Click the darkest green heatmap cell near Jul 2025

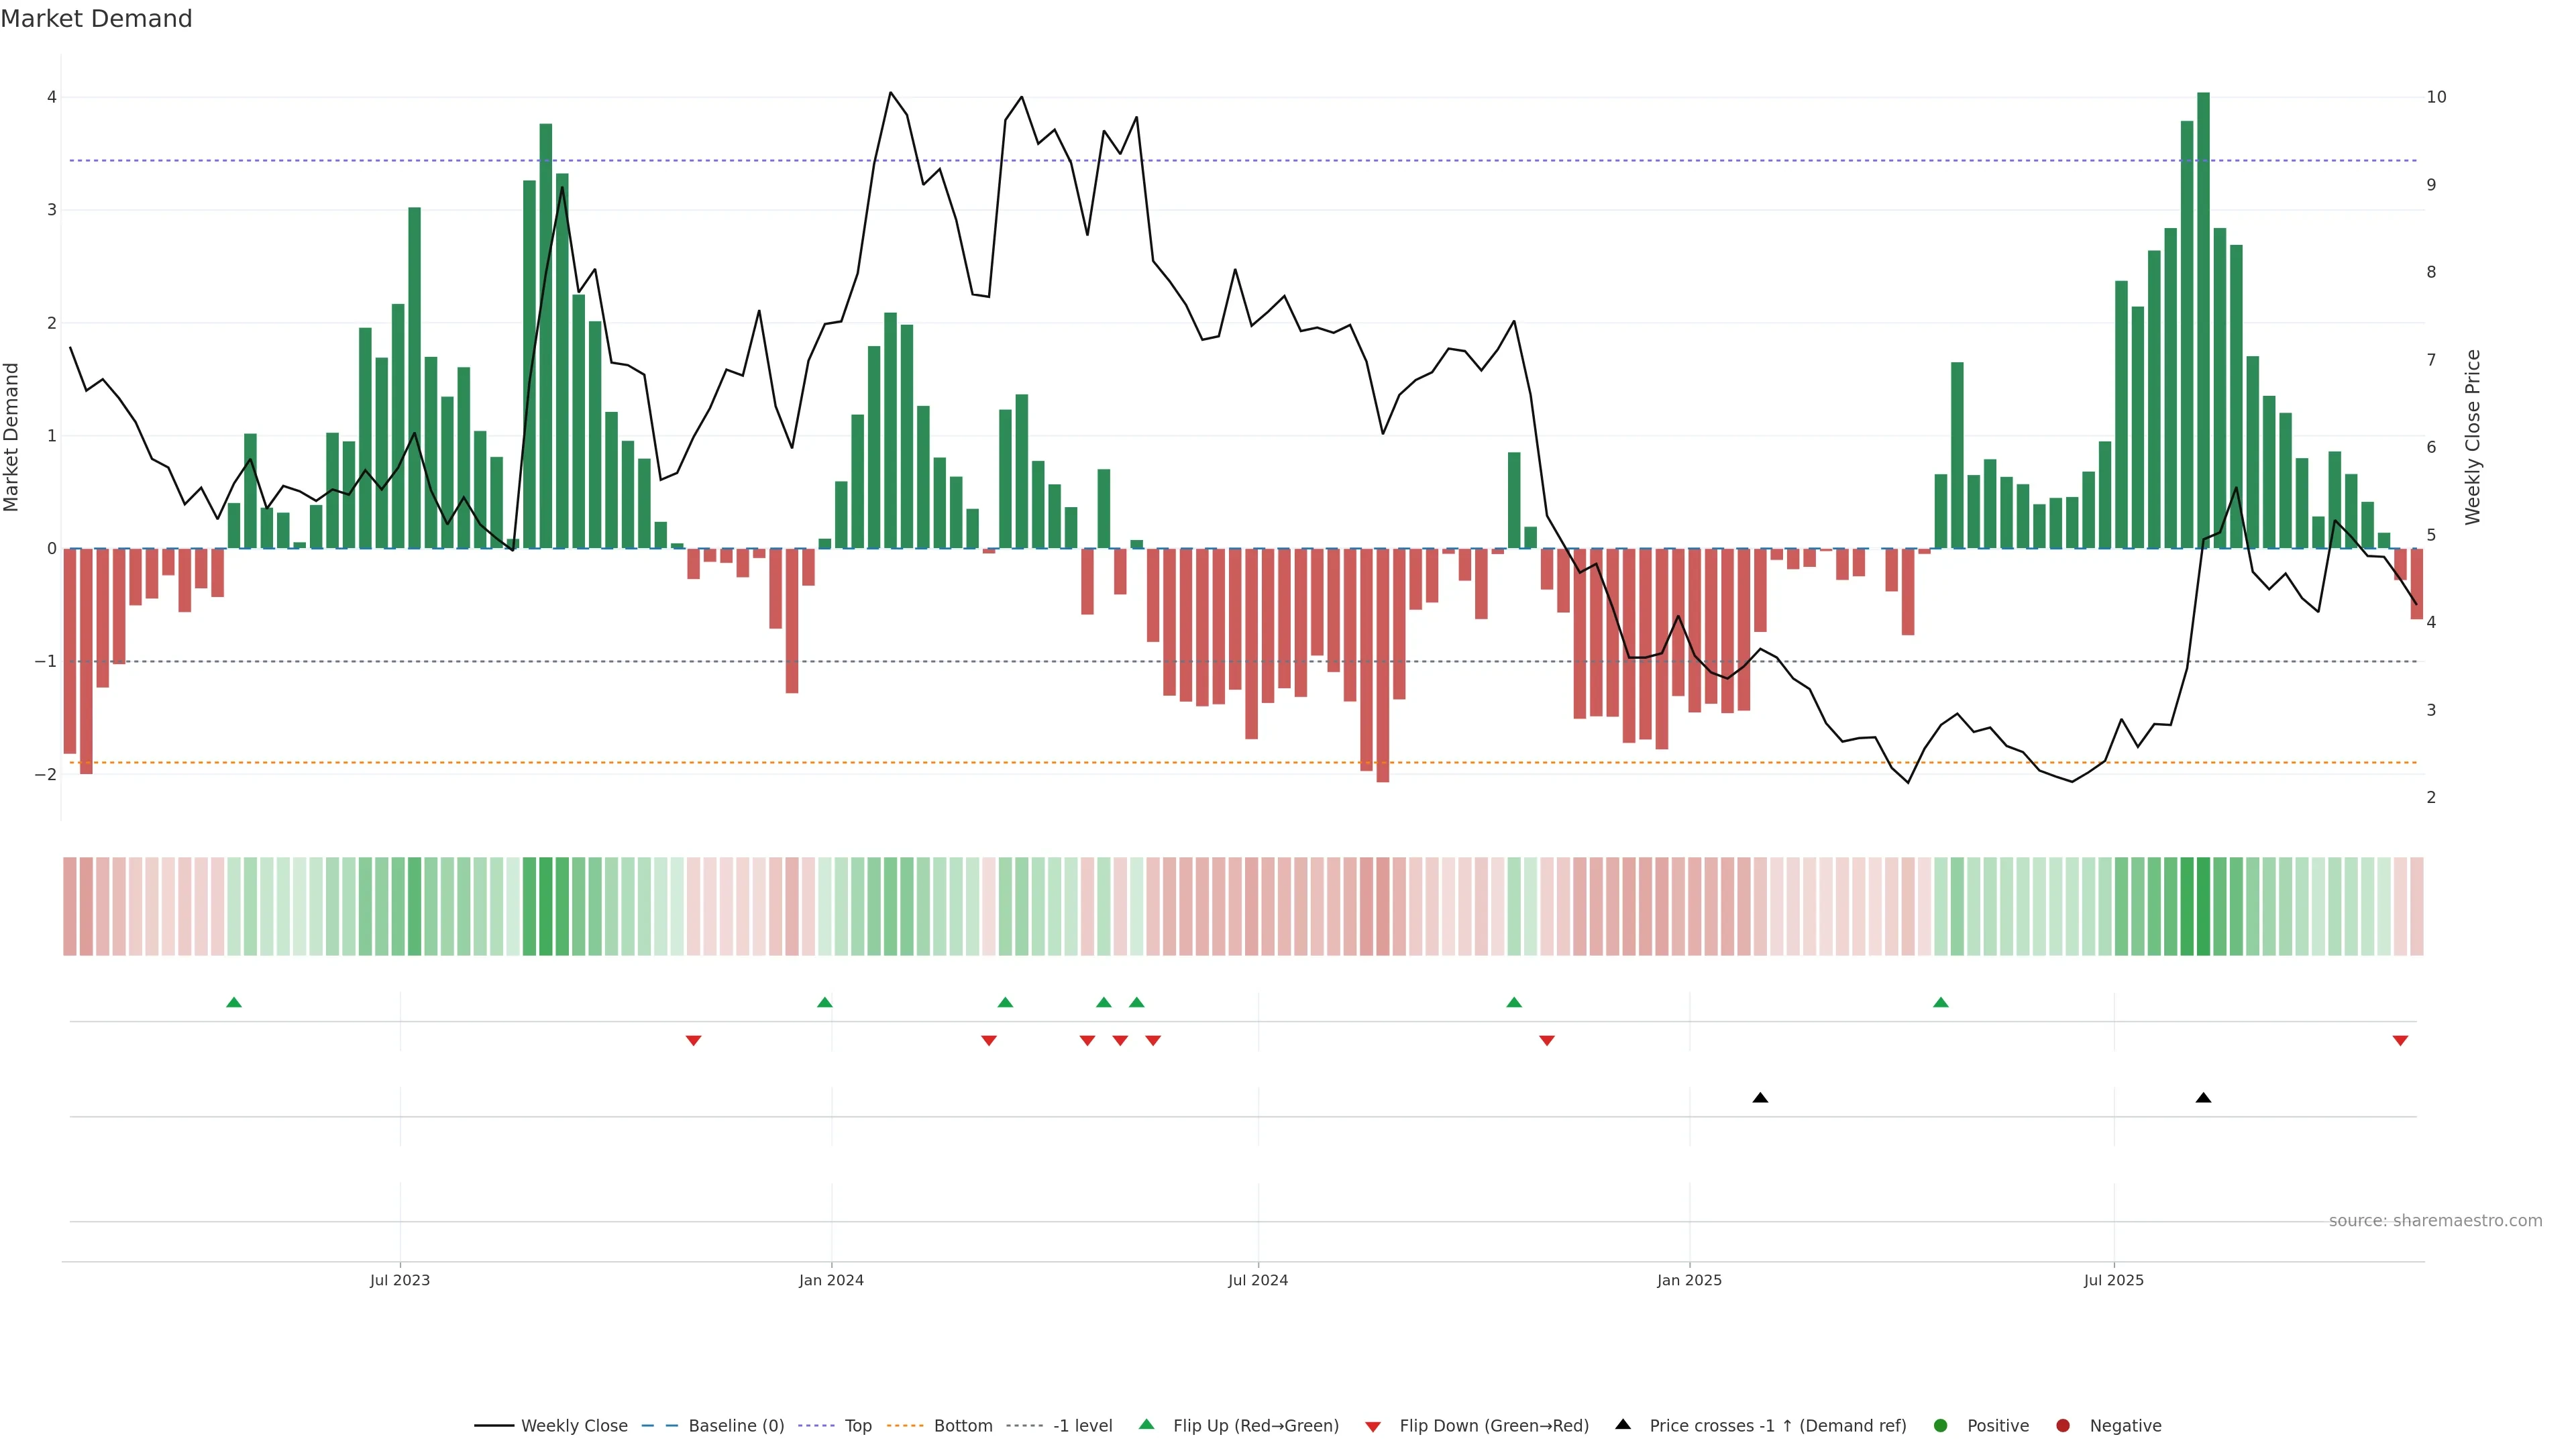2203,906
